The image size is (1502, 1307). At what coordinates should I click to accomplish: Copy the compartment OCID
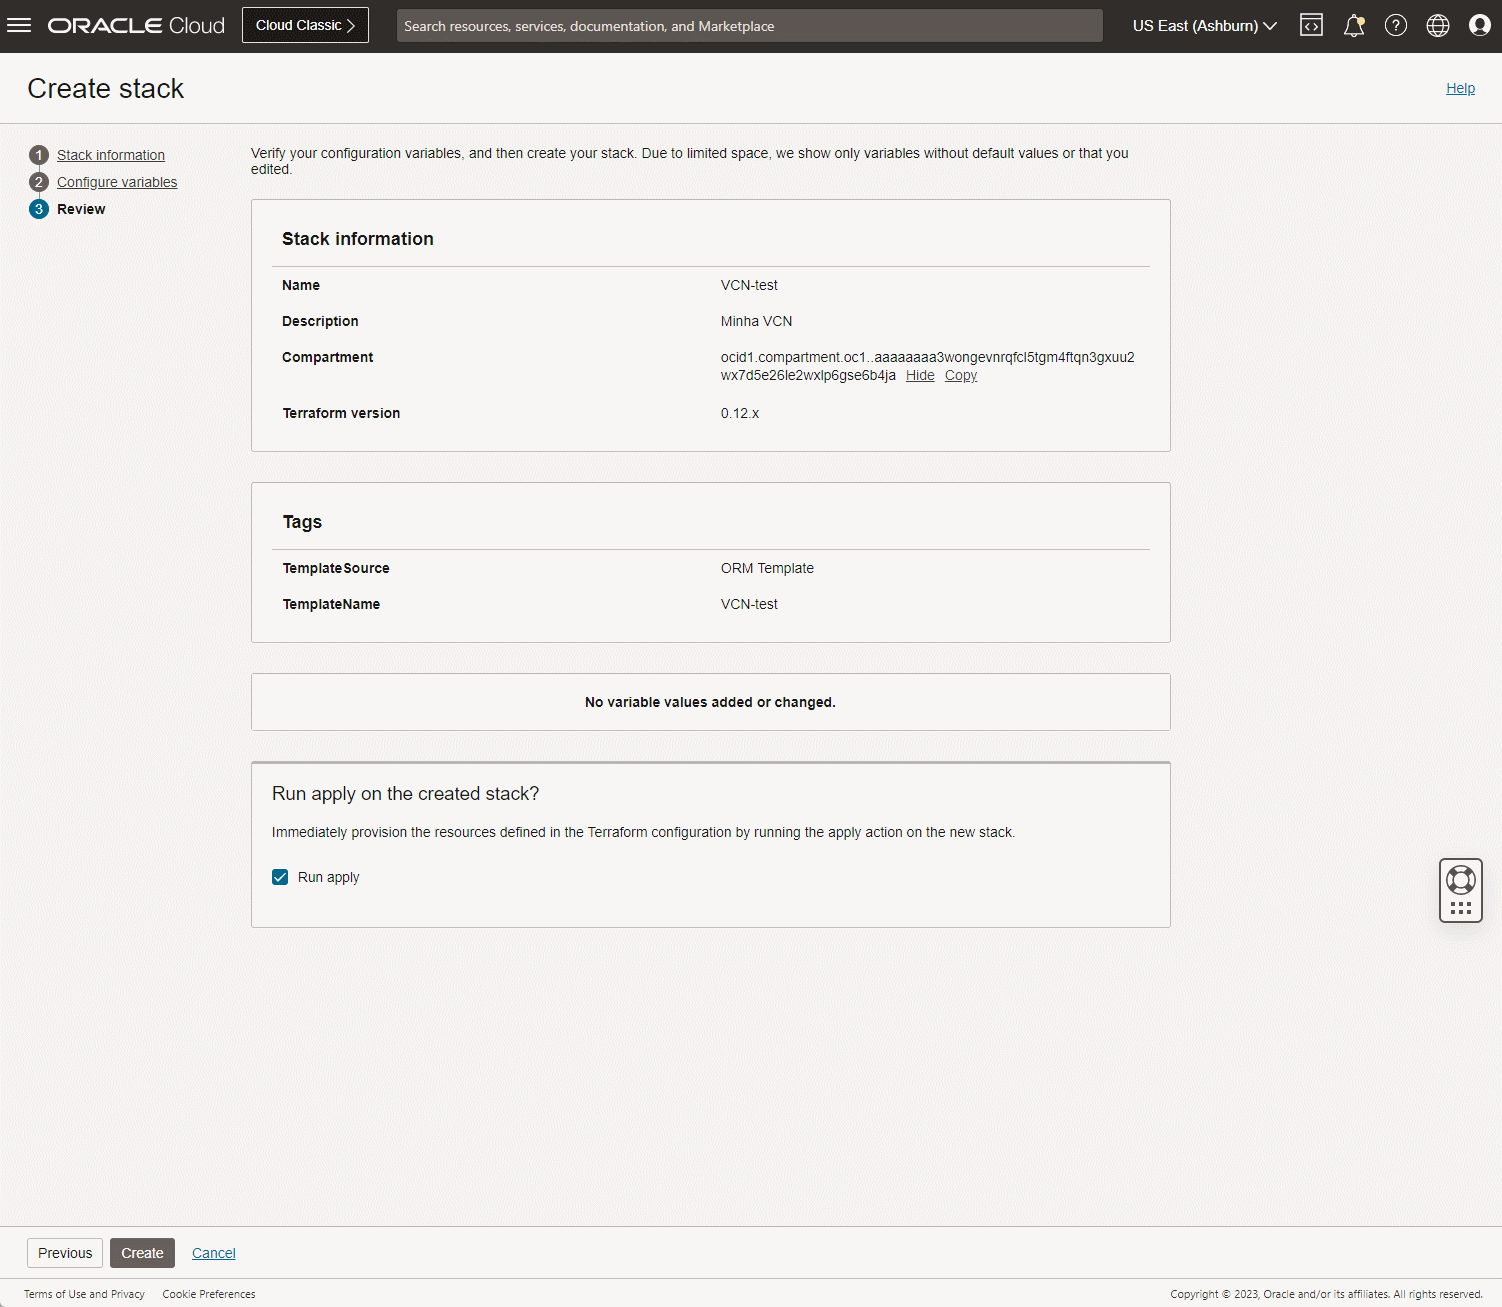pos(961,375)
